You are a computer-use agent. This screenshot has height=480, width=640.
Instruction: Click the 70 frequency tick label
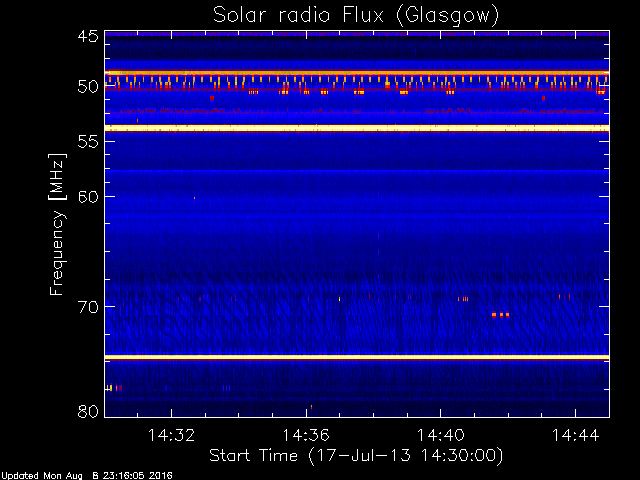tap(88, 307)
